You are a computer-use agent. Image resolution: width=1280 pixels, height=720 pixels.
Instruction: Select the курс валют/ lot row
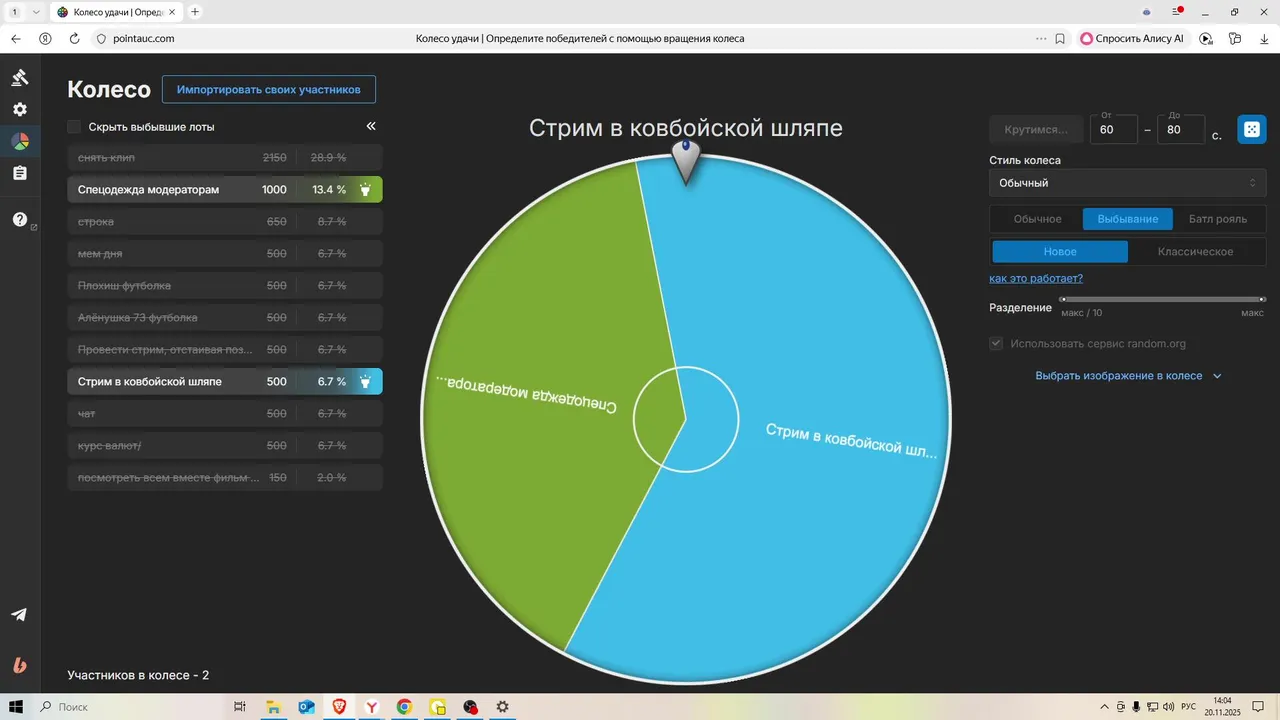point(225,446)
